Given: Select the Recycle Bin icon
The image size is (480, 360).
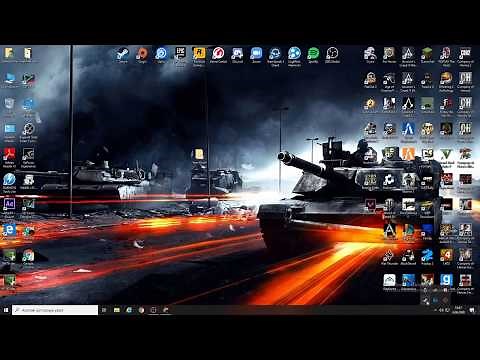Looking at the screenshot, I should [9, 104].
